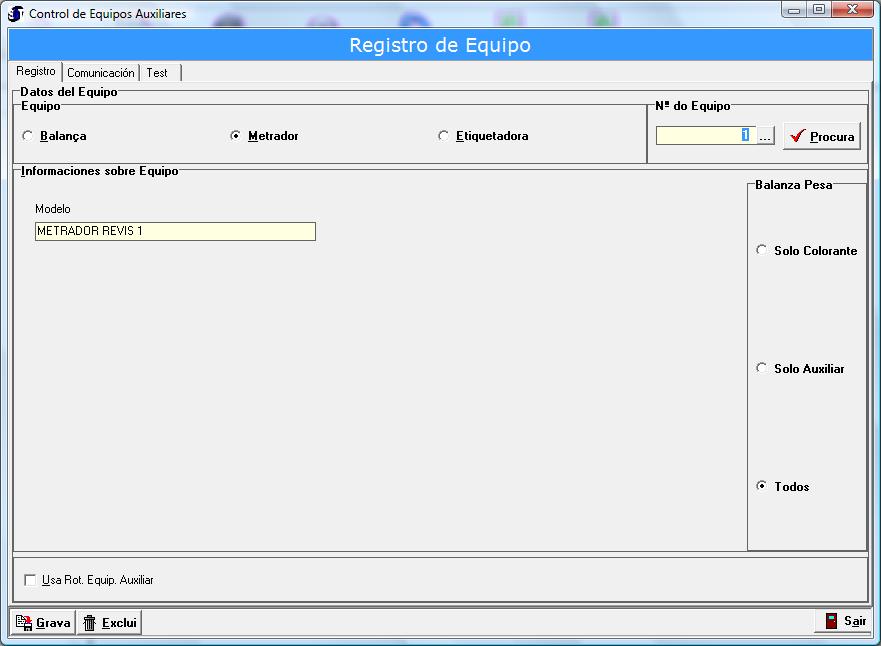This screenshot has height=646, width=881.
Task: Click the red checkmark Procura icon
Action: [x=797, y=136]
